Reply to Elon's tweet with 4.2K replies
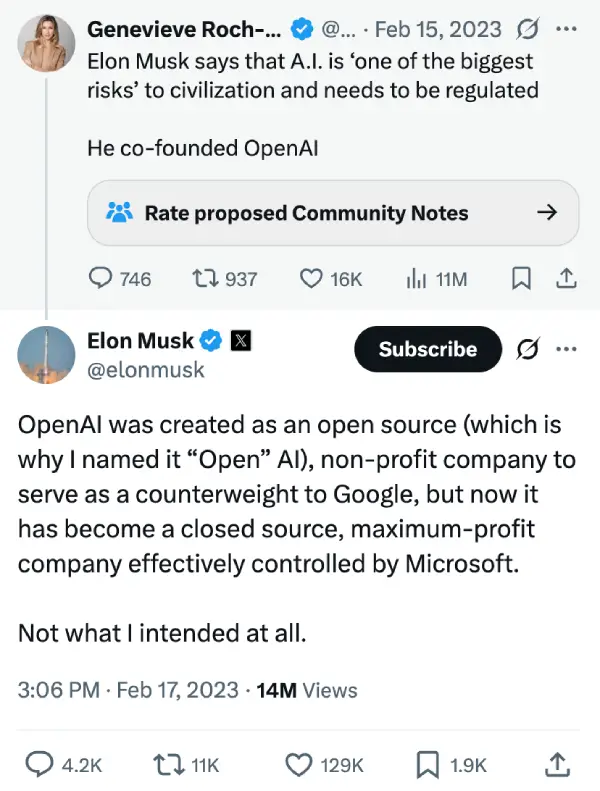600x791 pixels. [x=40, y=765]
